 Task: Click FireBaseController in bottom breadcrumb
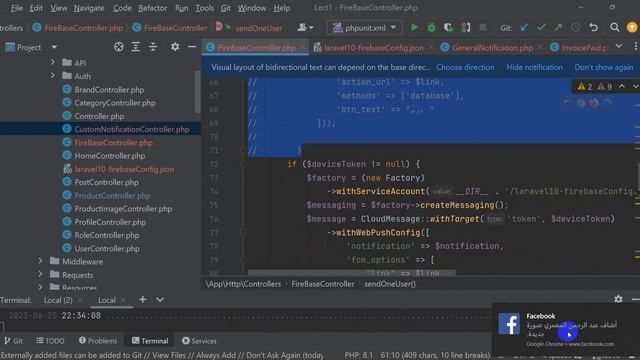(322, 284)
